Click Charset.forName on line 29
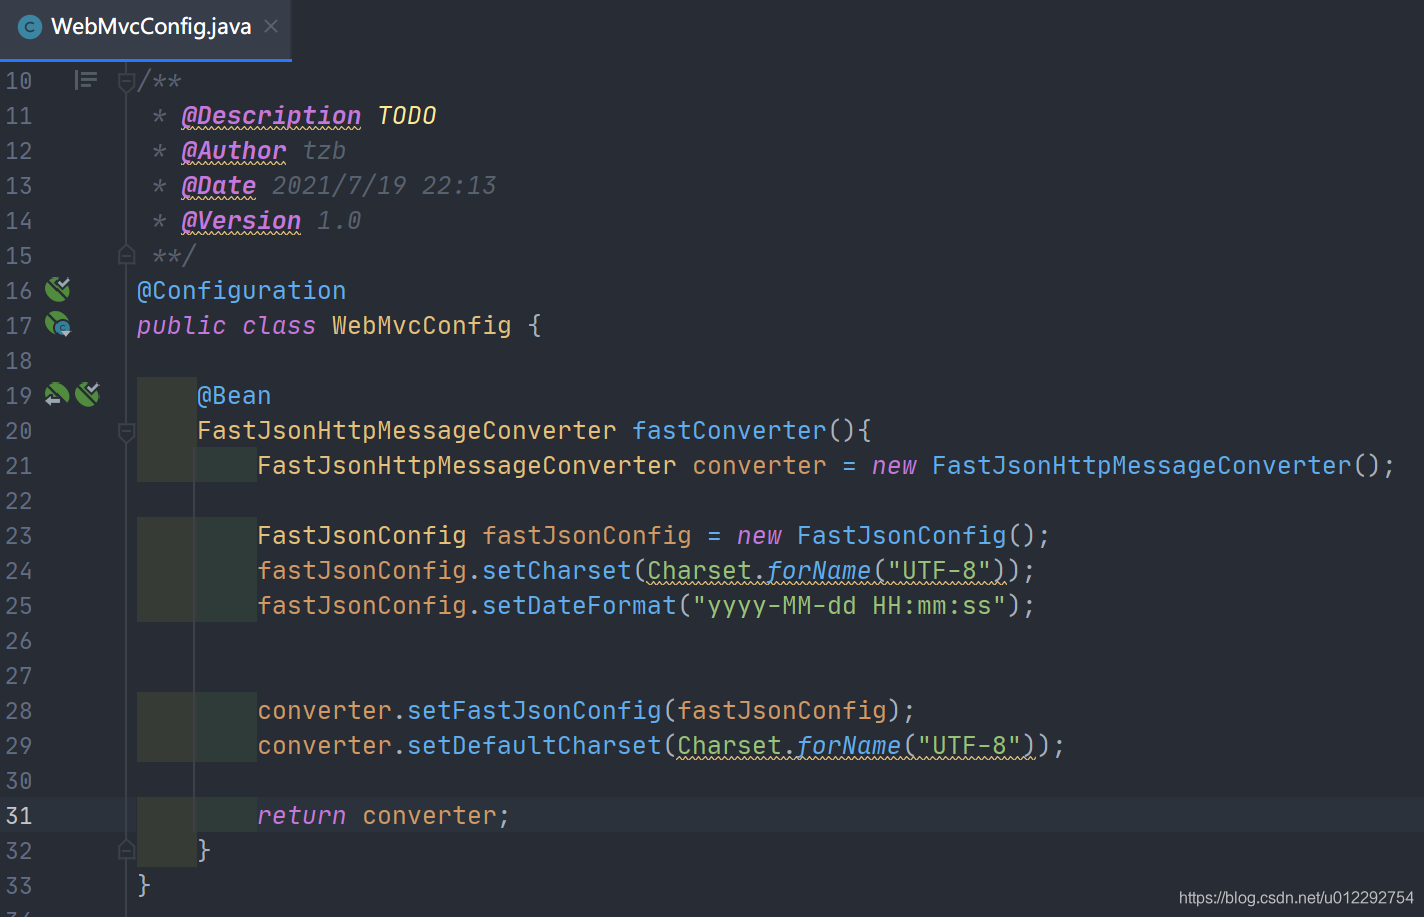 point(789,746)
